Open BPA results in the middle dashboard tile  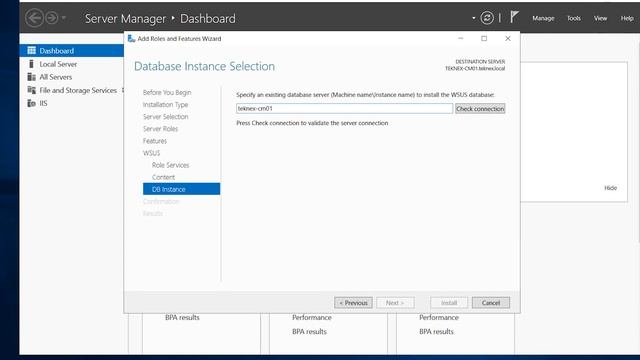click(309, 331)
